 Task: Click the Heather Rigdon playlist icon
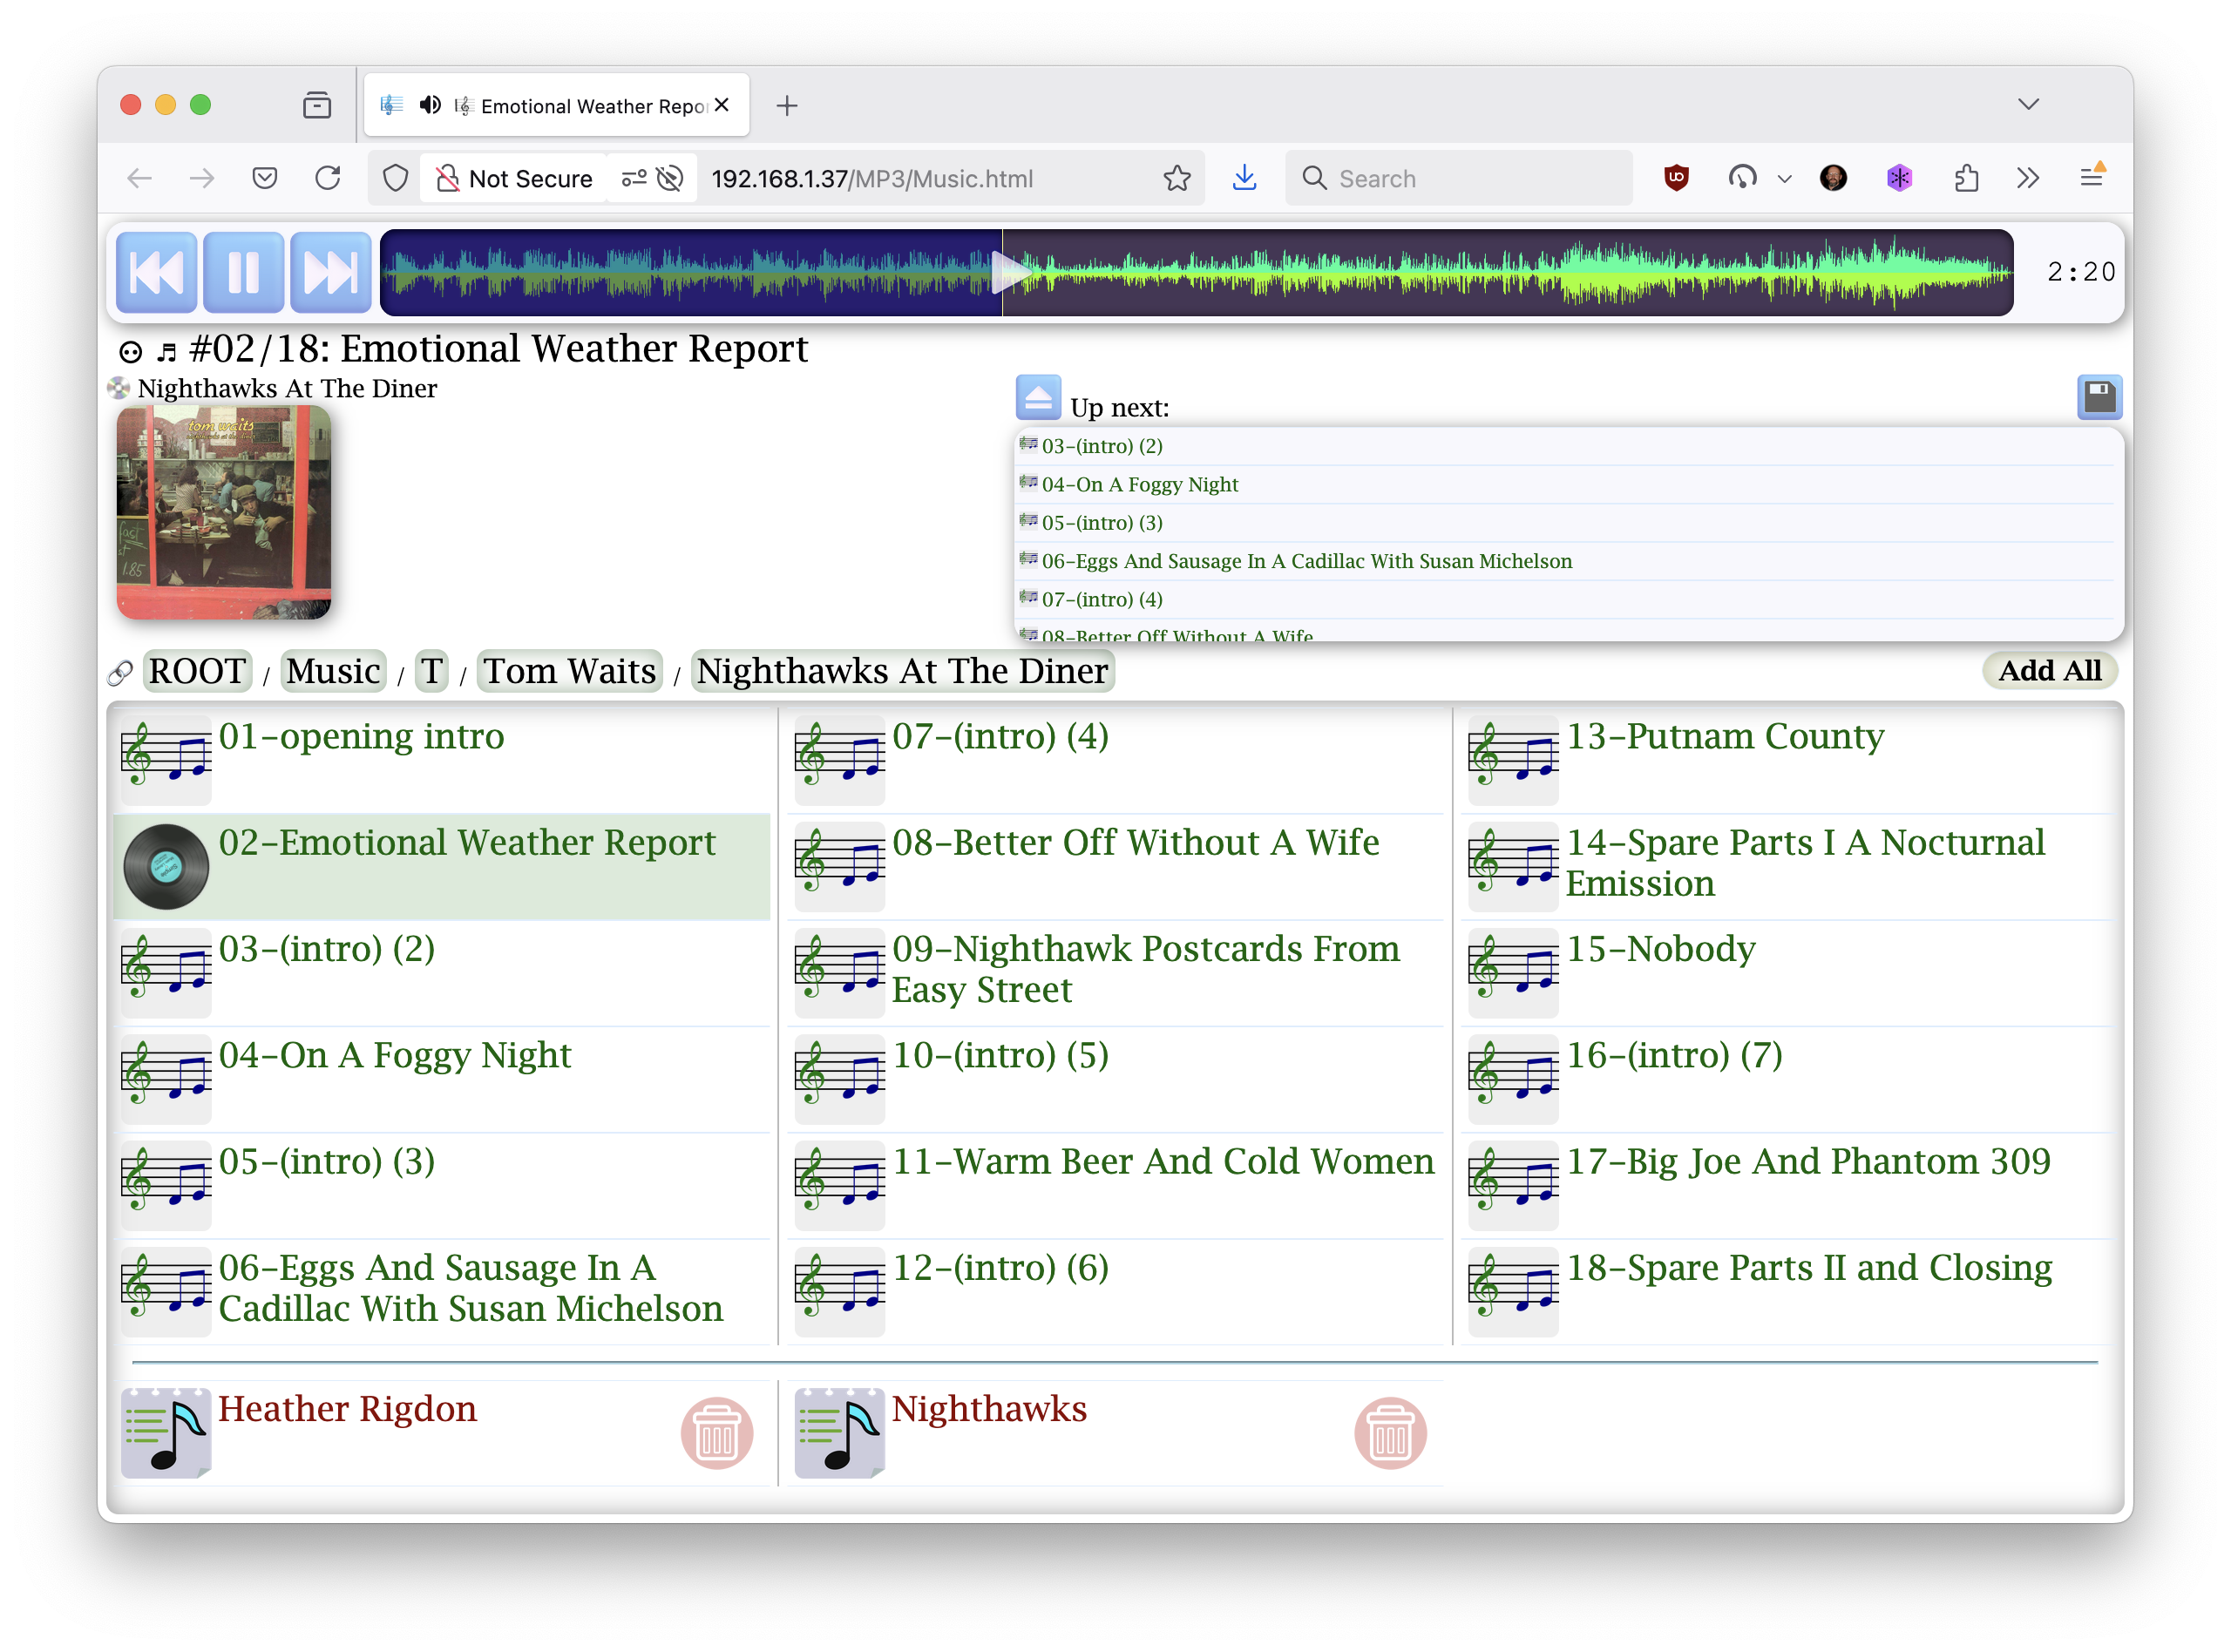[x=166, y=1433]
